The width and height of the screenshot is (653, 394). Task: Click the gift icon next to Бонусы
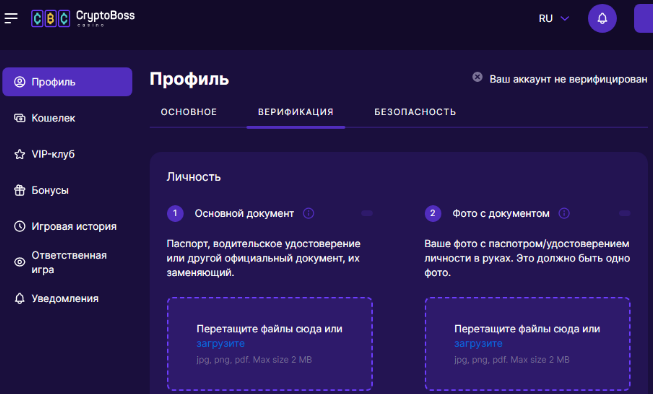[x=20, y=190]
